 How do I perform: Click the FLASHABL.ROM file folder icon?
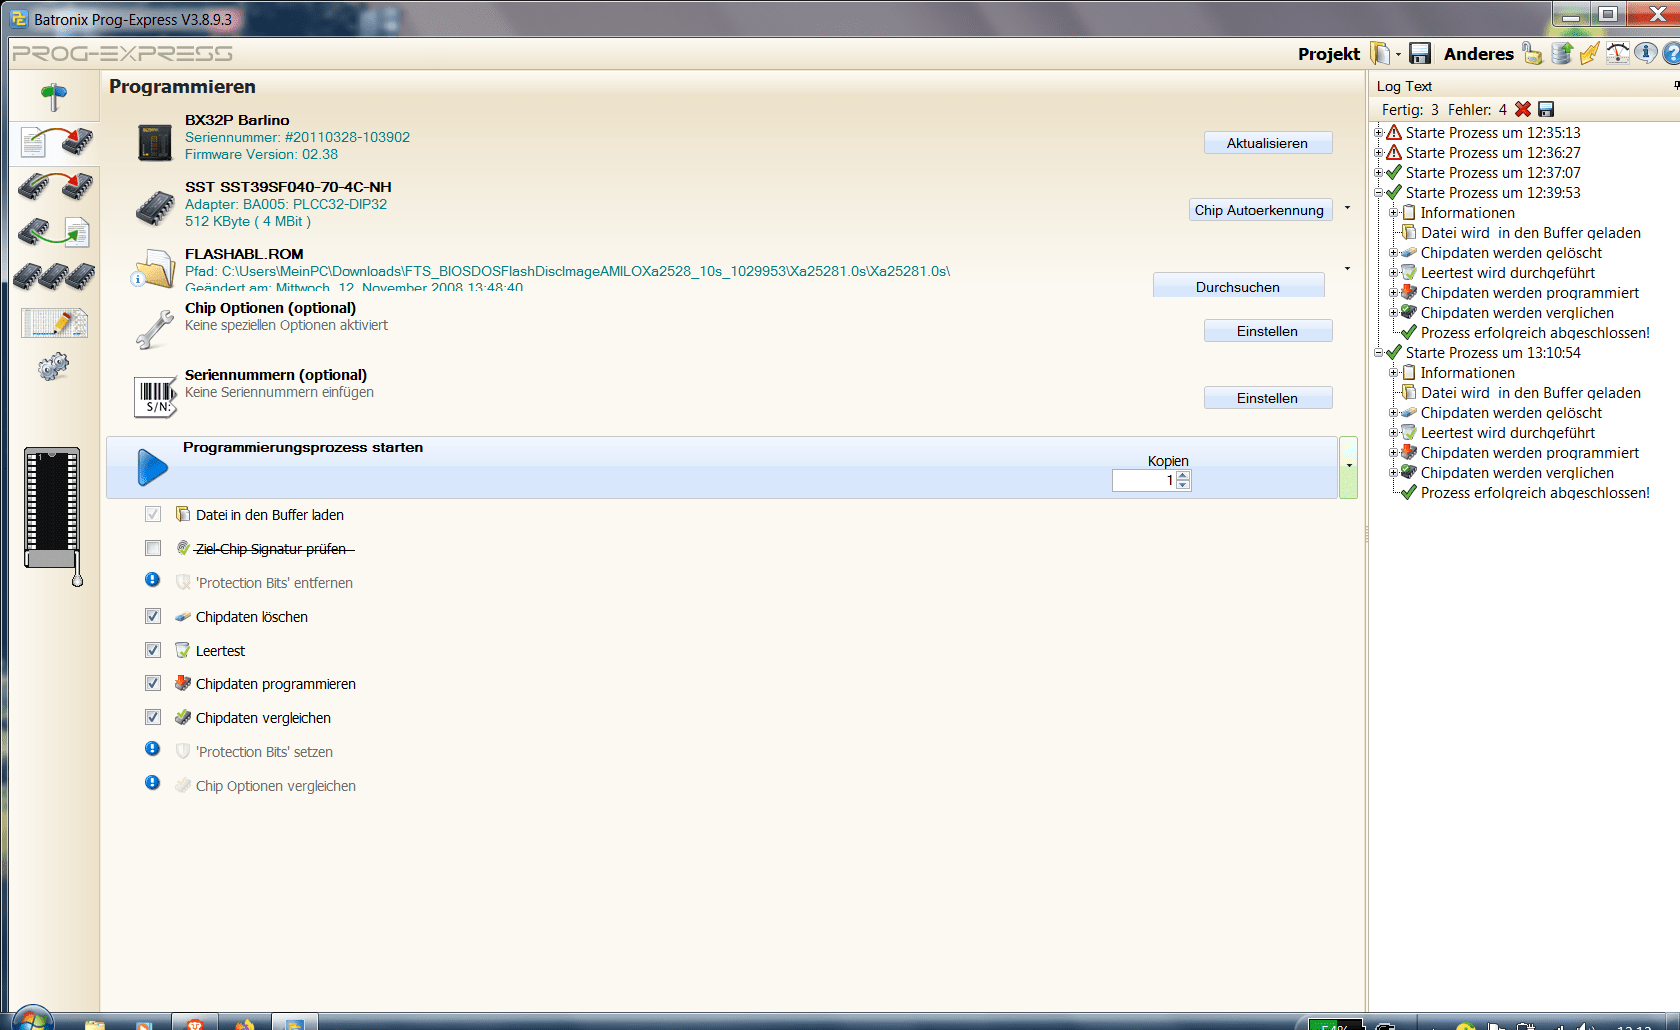pos(154,269)
